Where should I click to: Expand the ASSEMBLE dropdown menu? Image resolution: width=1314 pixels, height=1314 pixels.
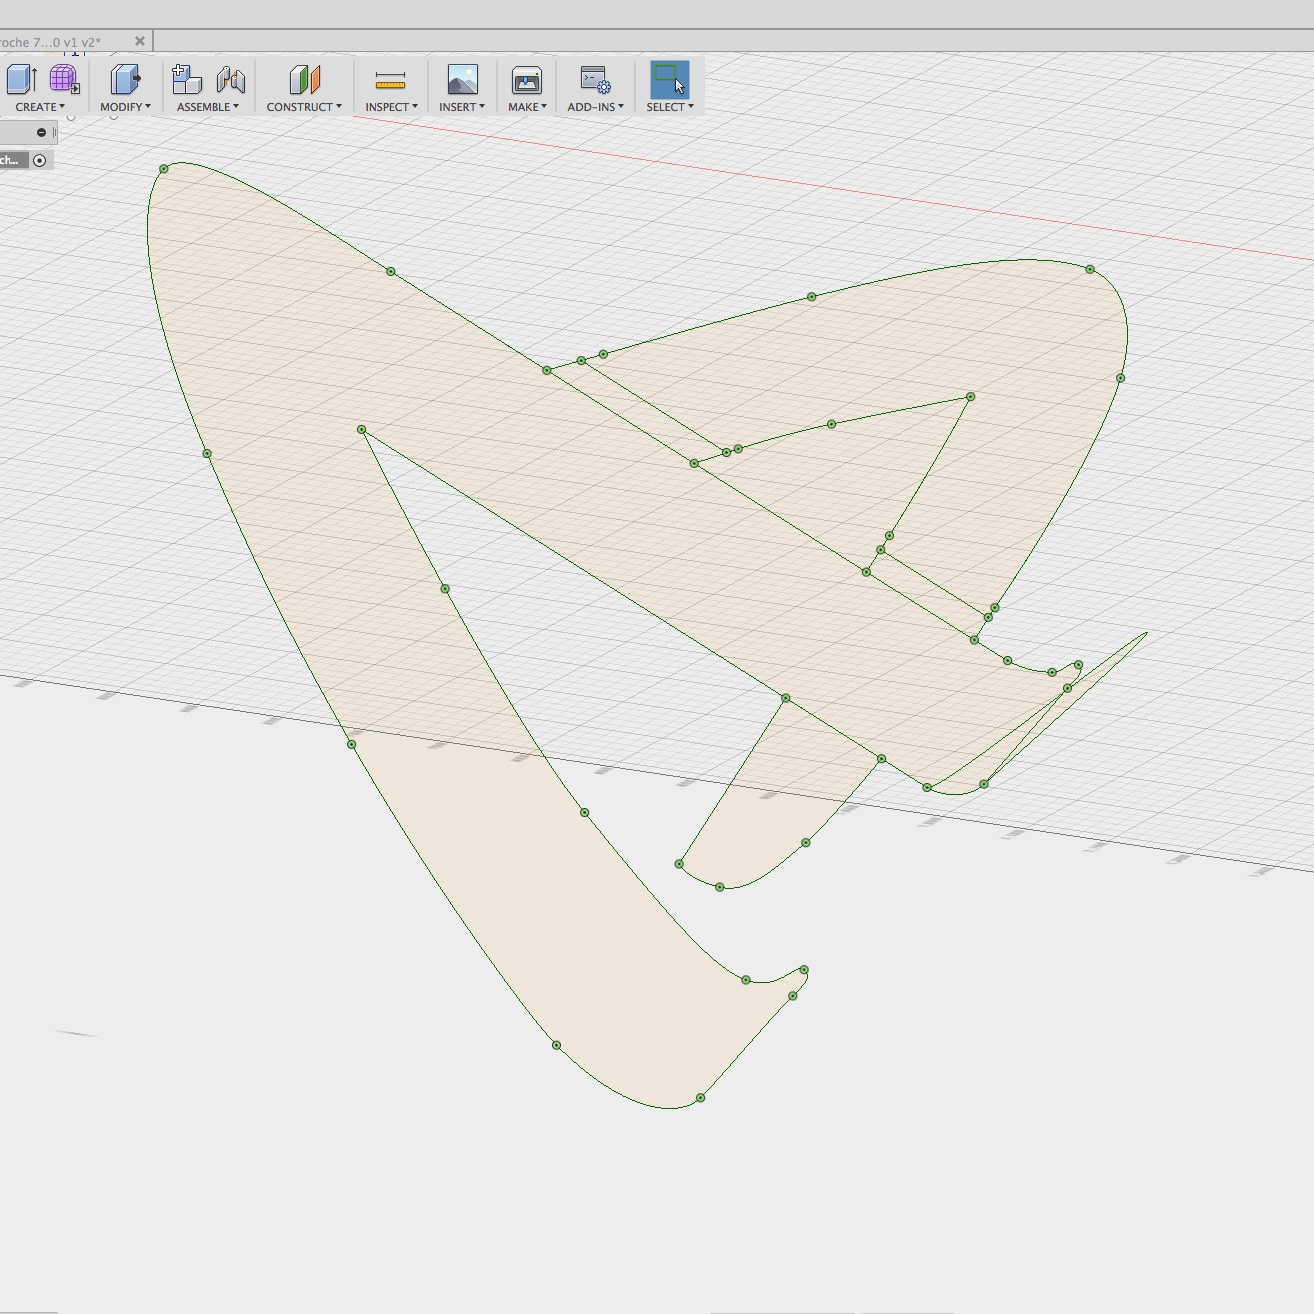[x=208, y=107]
